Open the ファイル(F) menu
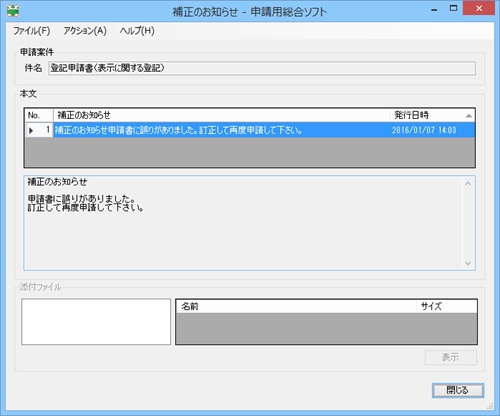 (x=32, y=31)
